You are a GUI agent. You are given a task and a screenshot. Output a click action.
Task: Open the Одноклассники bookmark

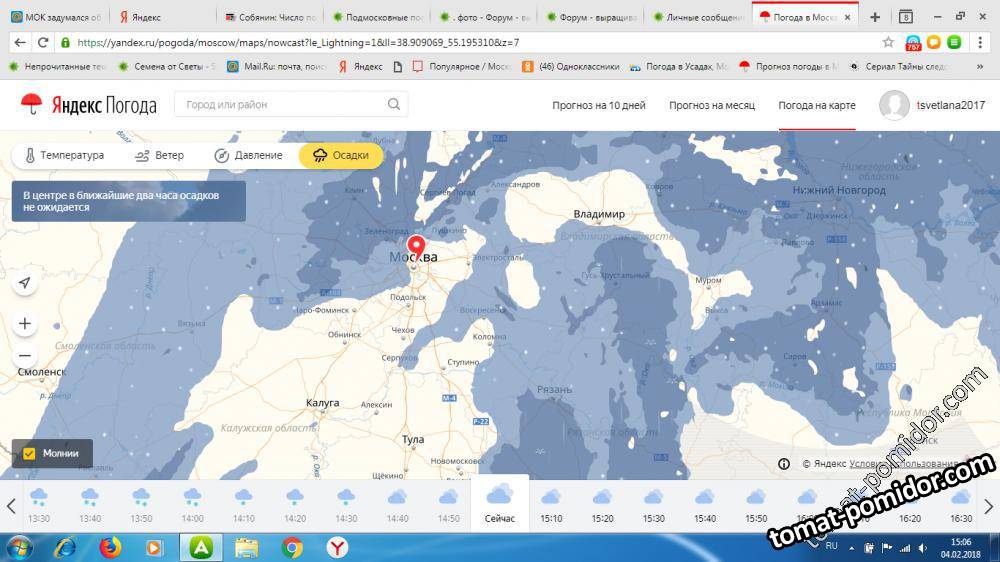click(570, 66)
